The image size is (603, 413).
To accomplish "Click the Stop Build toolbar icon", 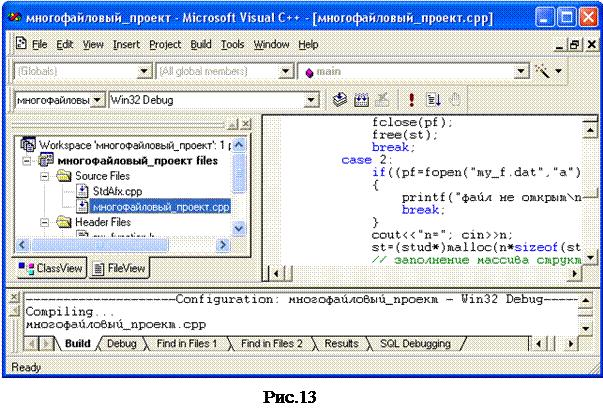I will point(382,100).
